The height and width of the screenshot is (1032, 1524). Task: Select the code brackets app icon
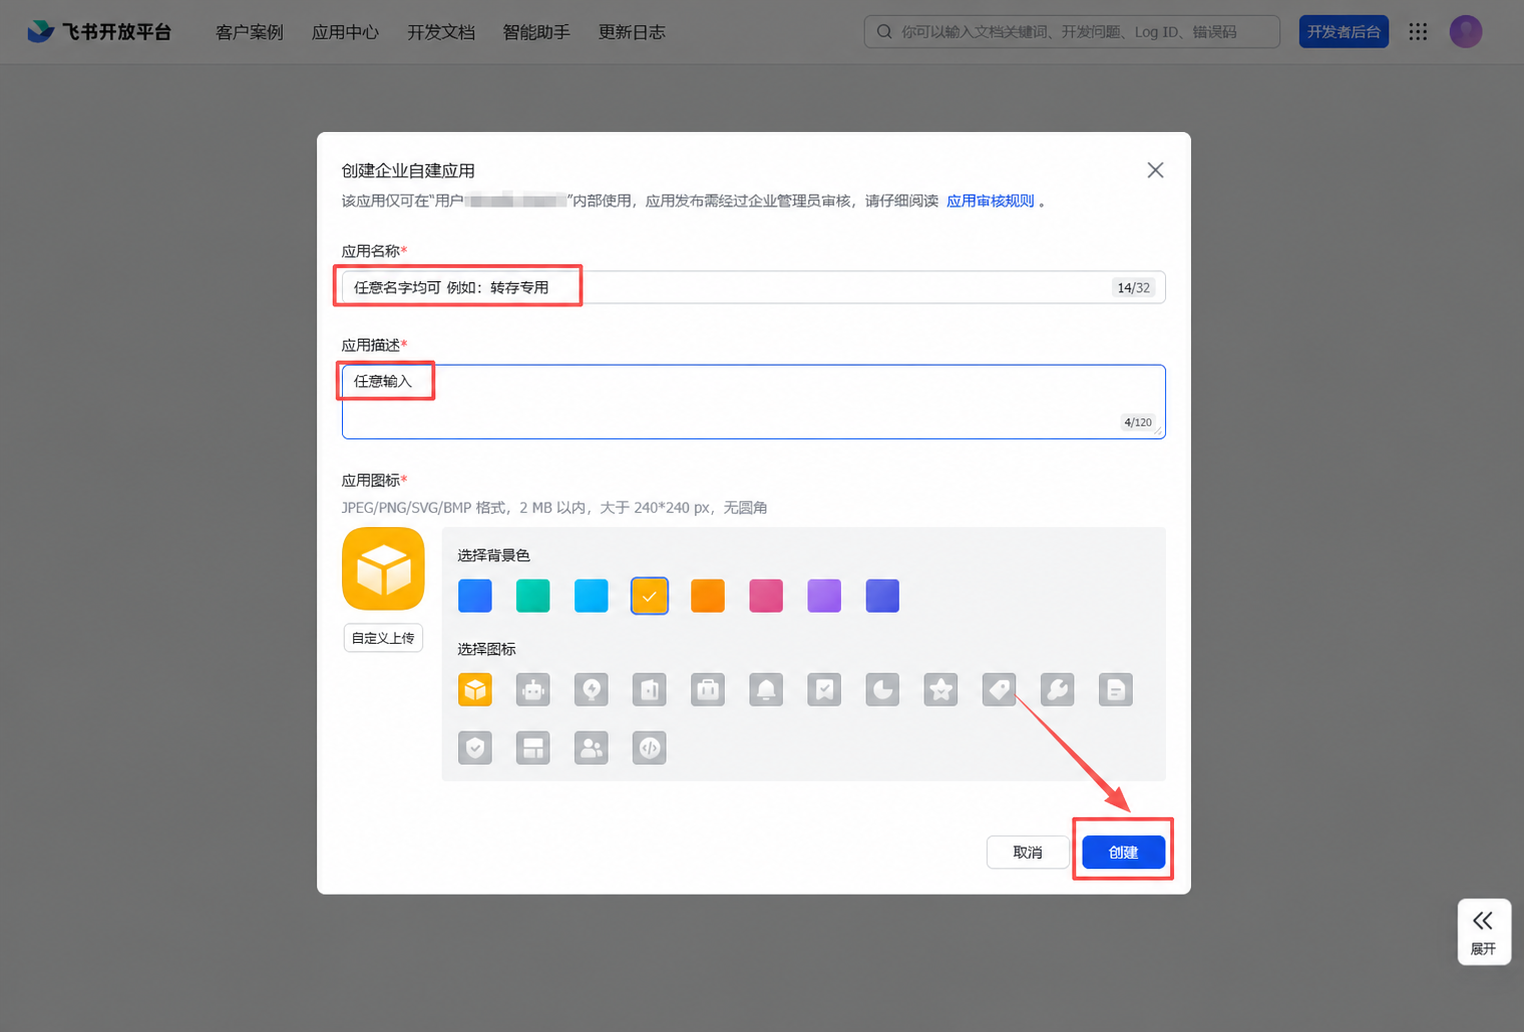[650, 748]
